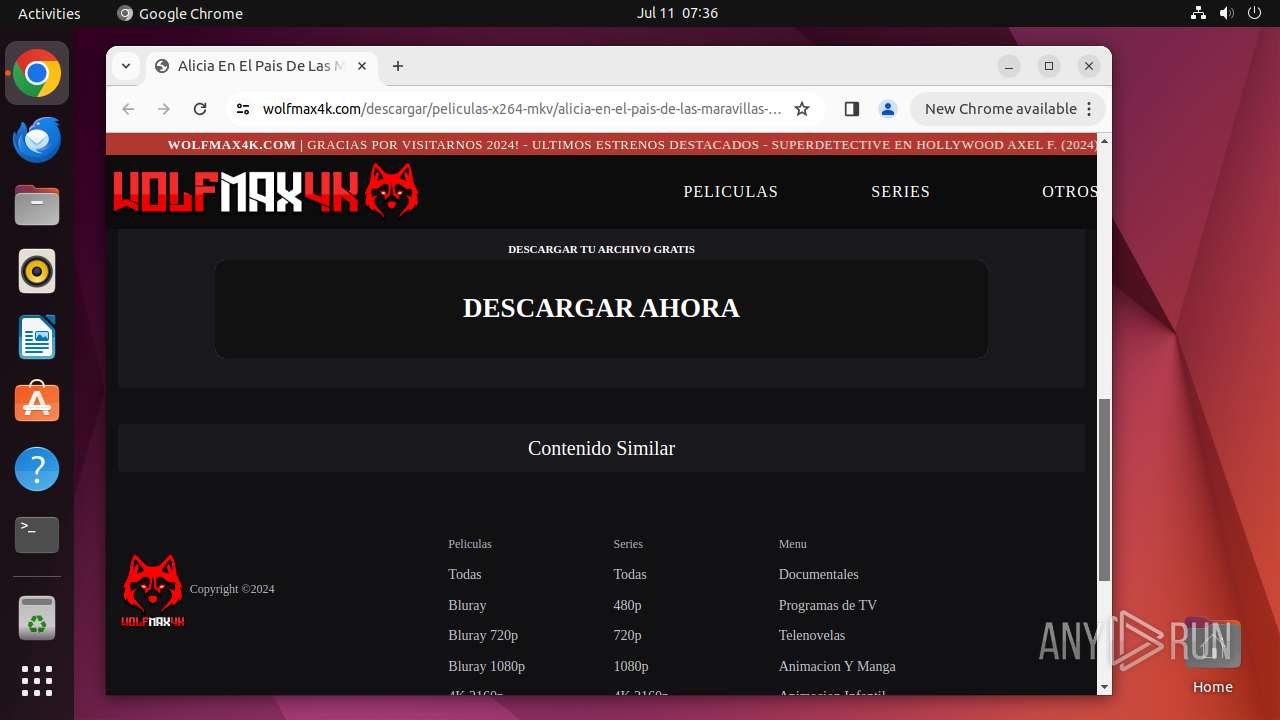Click the Copyright ©2024 text
1280x720 pixels.
(232, 589)
